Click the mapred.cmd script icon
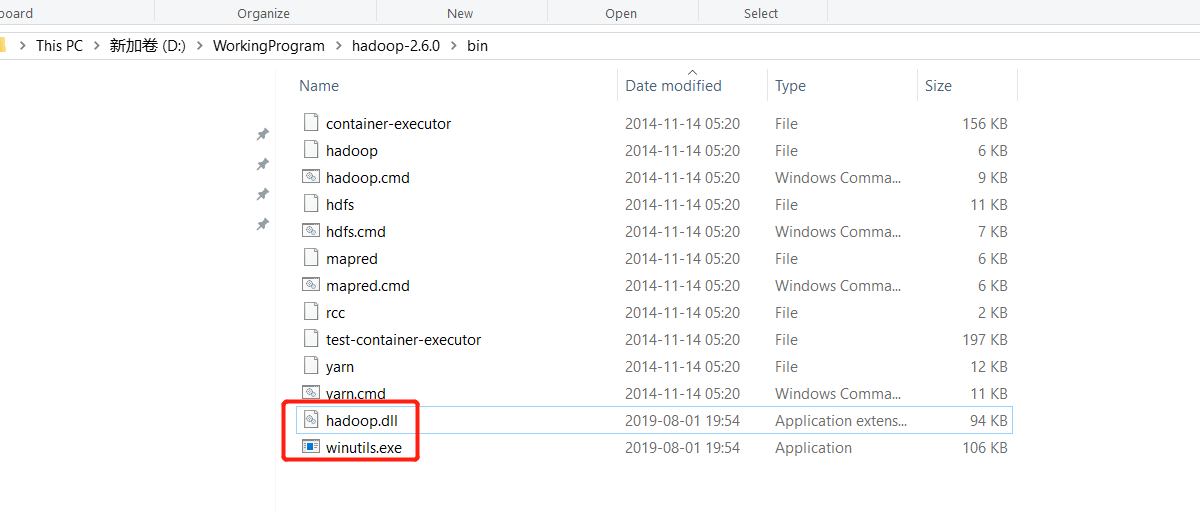 point(310,285)
